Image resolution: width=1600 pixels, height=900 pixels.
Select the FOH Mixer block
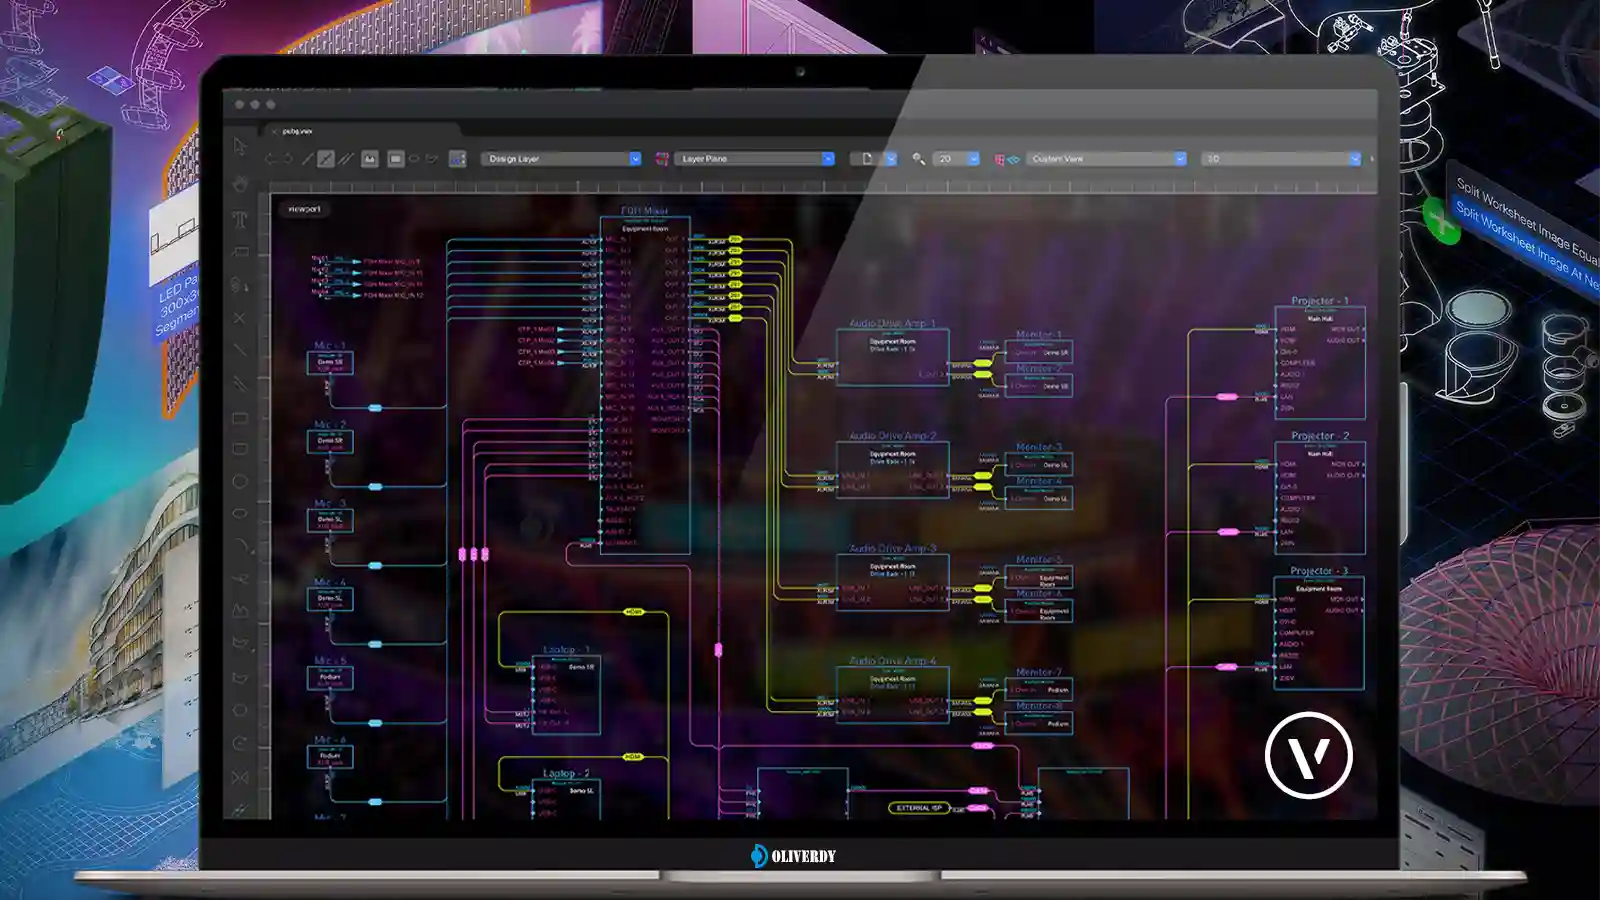(x=645, y=384)
